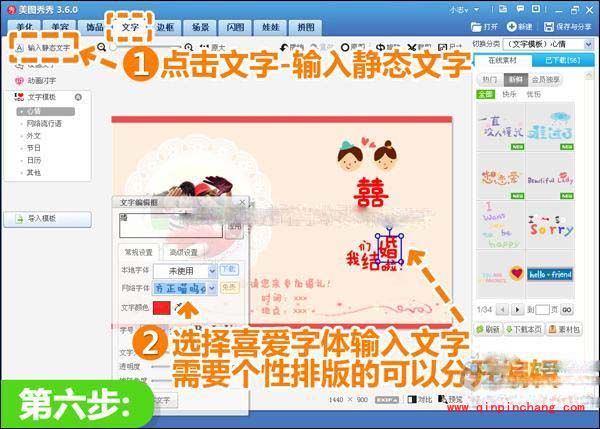The image size is (600, 429).
Task: Click 保存与分享 disk icon
Action: pyautogui.click(x=548, y=26)
